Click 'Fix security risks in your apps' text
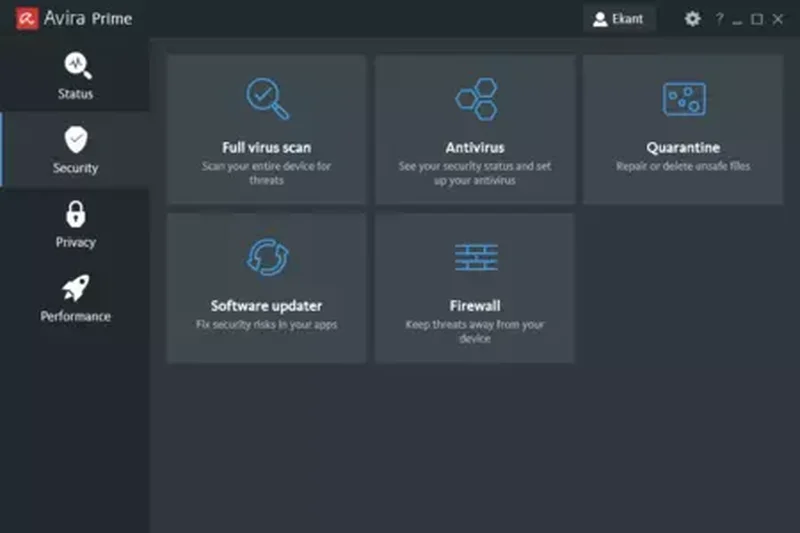This screenshot has height=533, width=800. [x=266, y=324]
